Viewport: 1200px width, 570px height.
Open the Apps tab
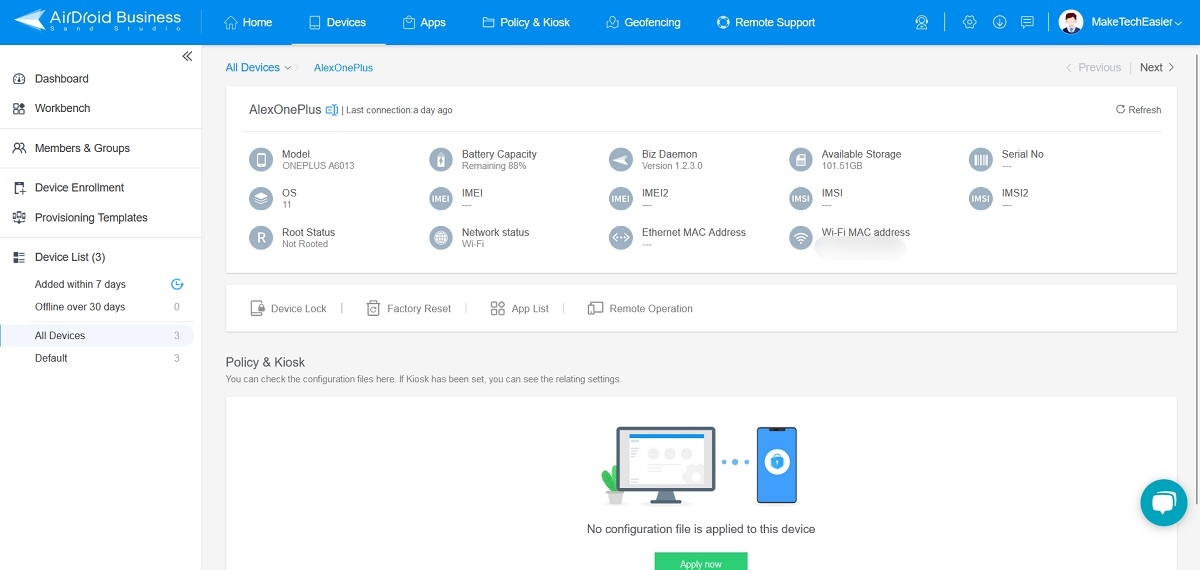pos(424,22)
